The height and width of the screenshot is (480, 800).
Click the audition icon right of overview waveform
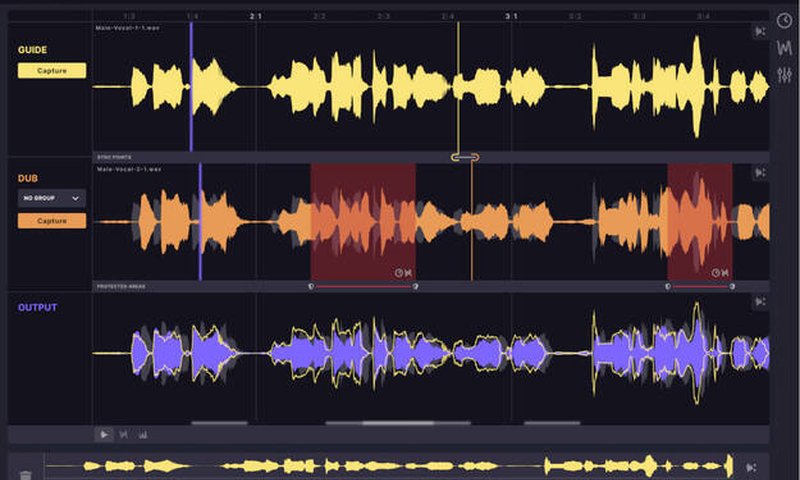pyautogui.click(x=752, y=467)
